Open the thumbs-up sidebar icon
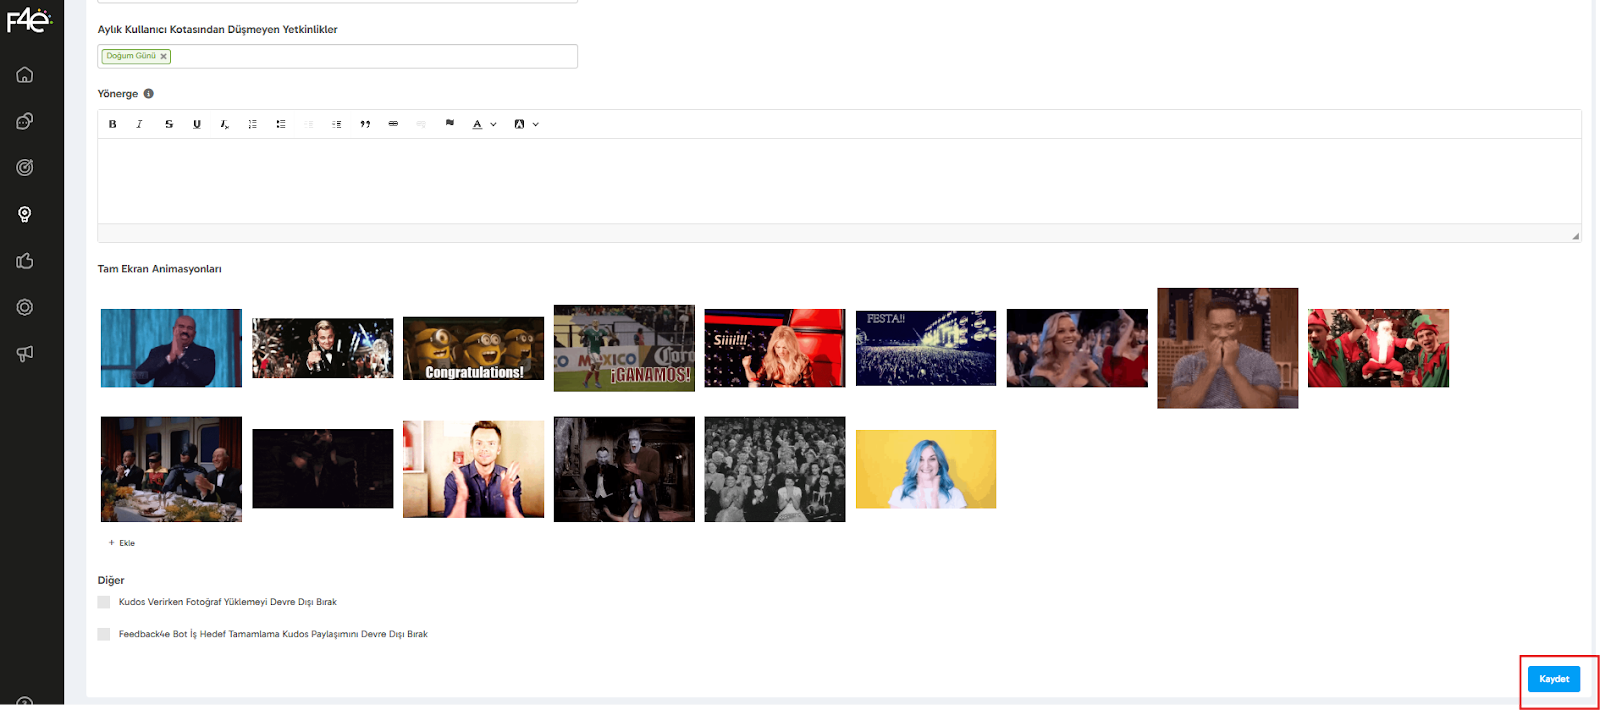Screen dimensions: 1600x710 25,261
